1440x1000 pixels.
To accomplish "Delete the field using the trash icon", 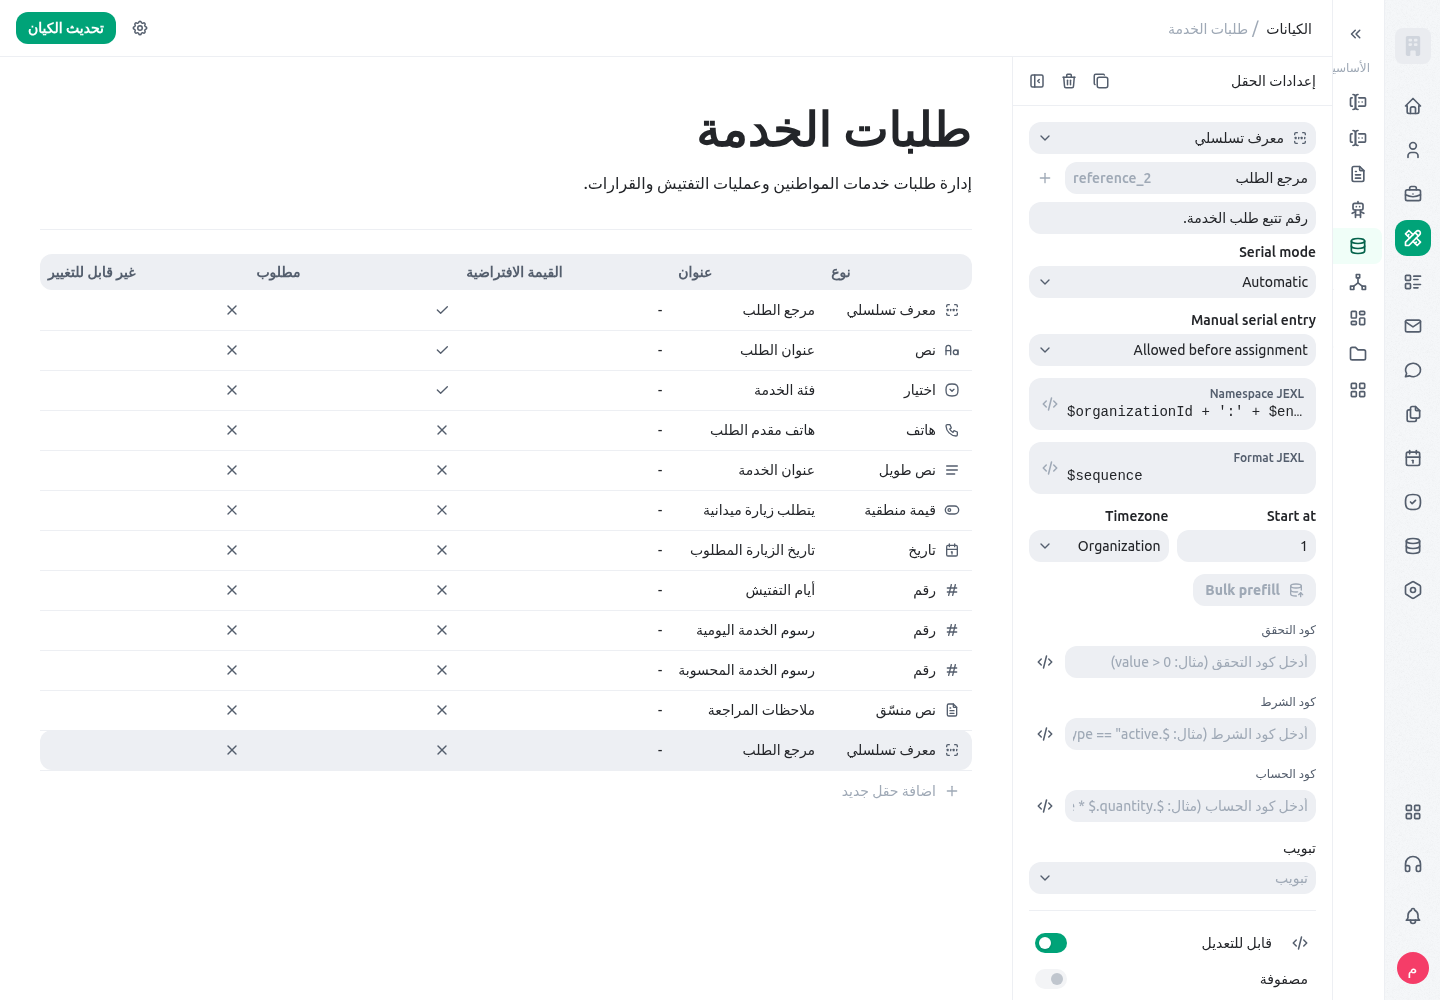I will coord(1069,81).
